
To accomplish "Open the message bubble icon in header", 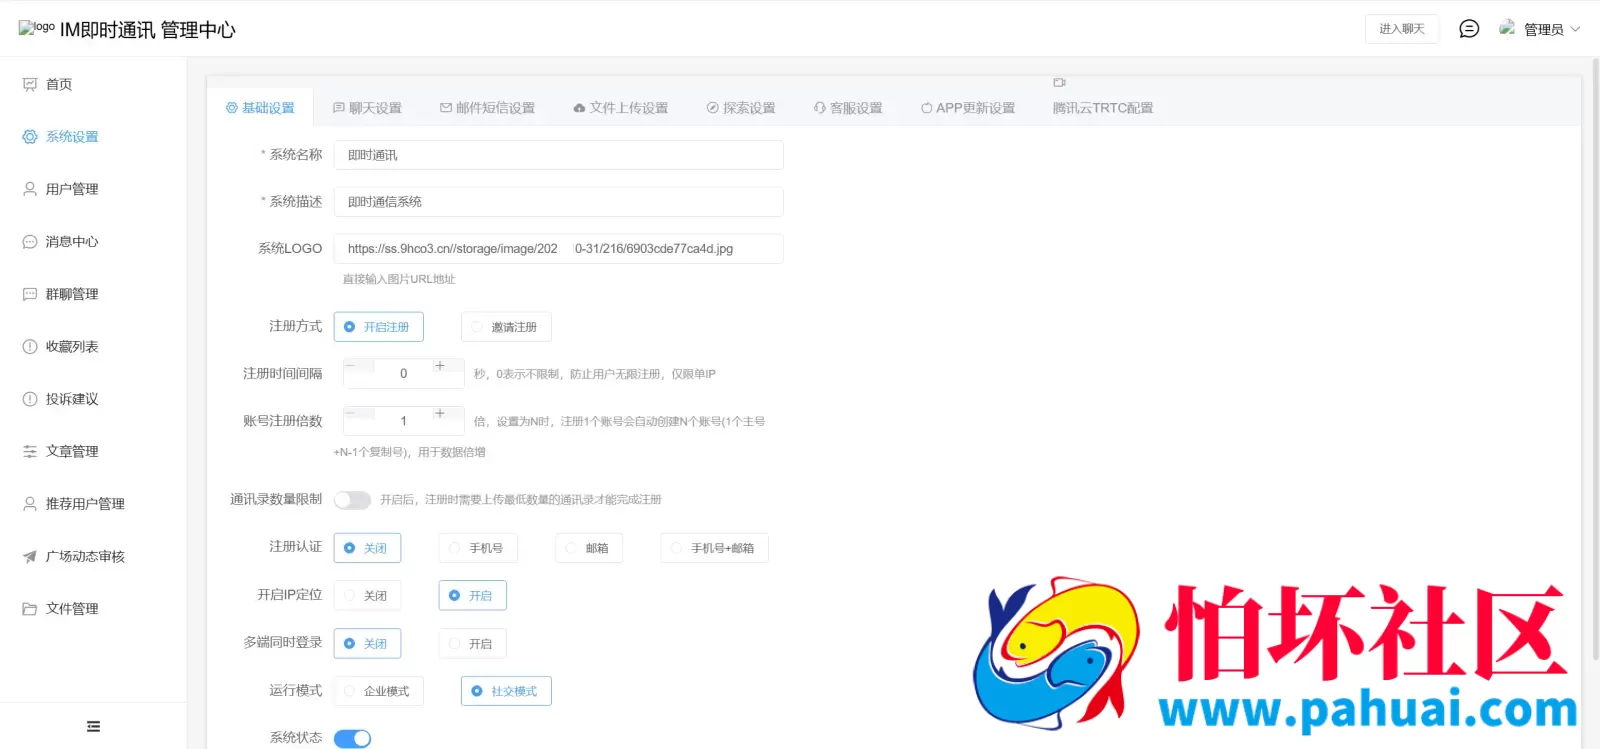I will [1469, 29].
